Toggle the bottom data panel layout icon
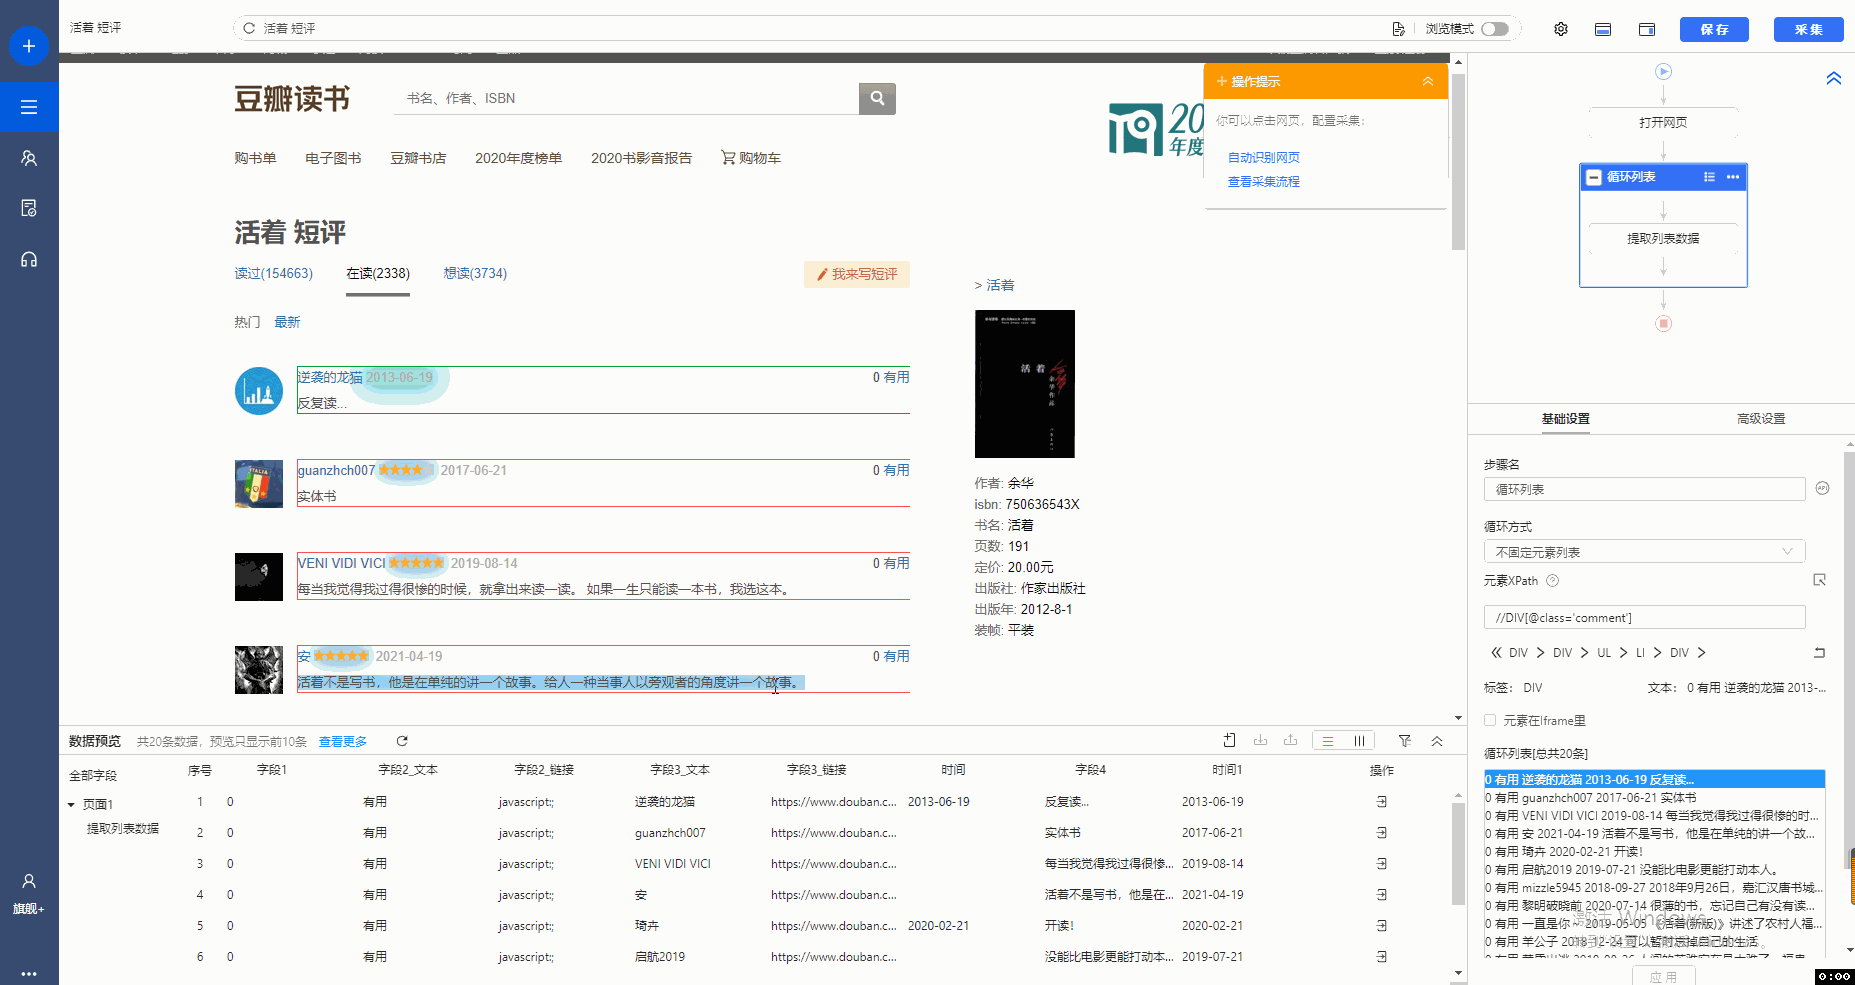 pyautogui.click(x=1603, y=29)
